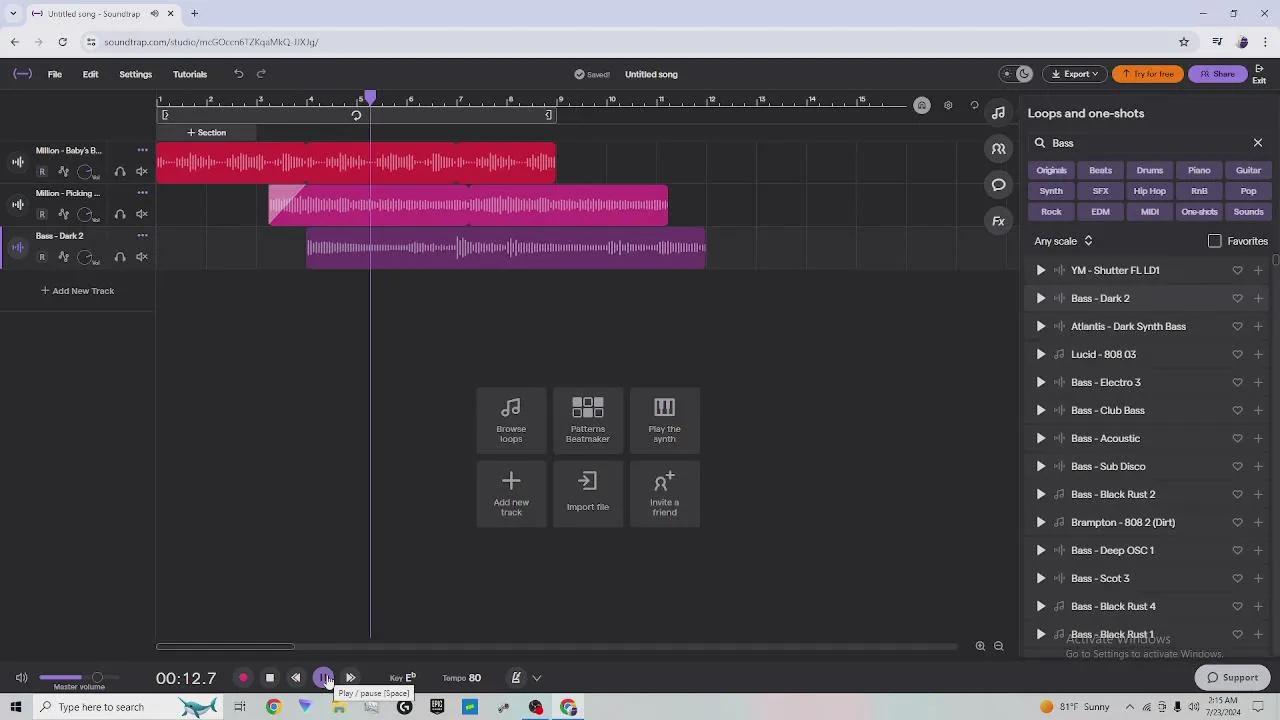Open the Fx effects panel icon

click(998, 221)
